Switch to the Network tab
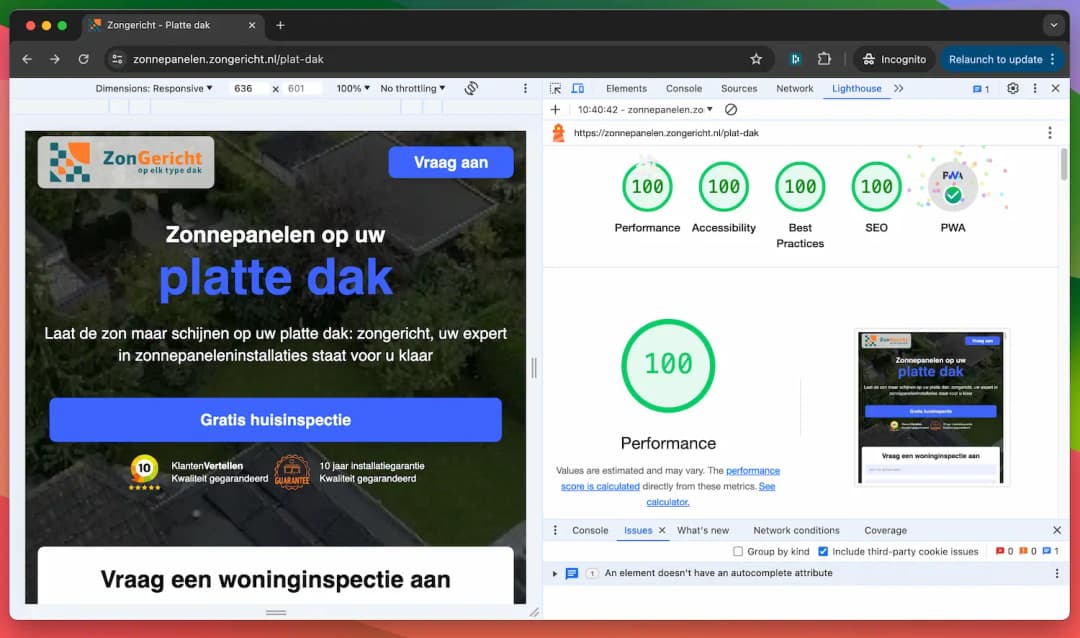 coord(794,88)
